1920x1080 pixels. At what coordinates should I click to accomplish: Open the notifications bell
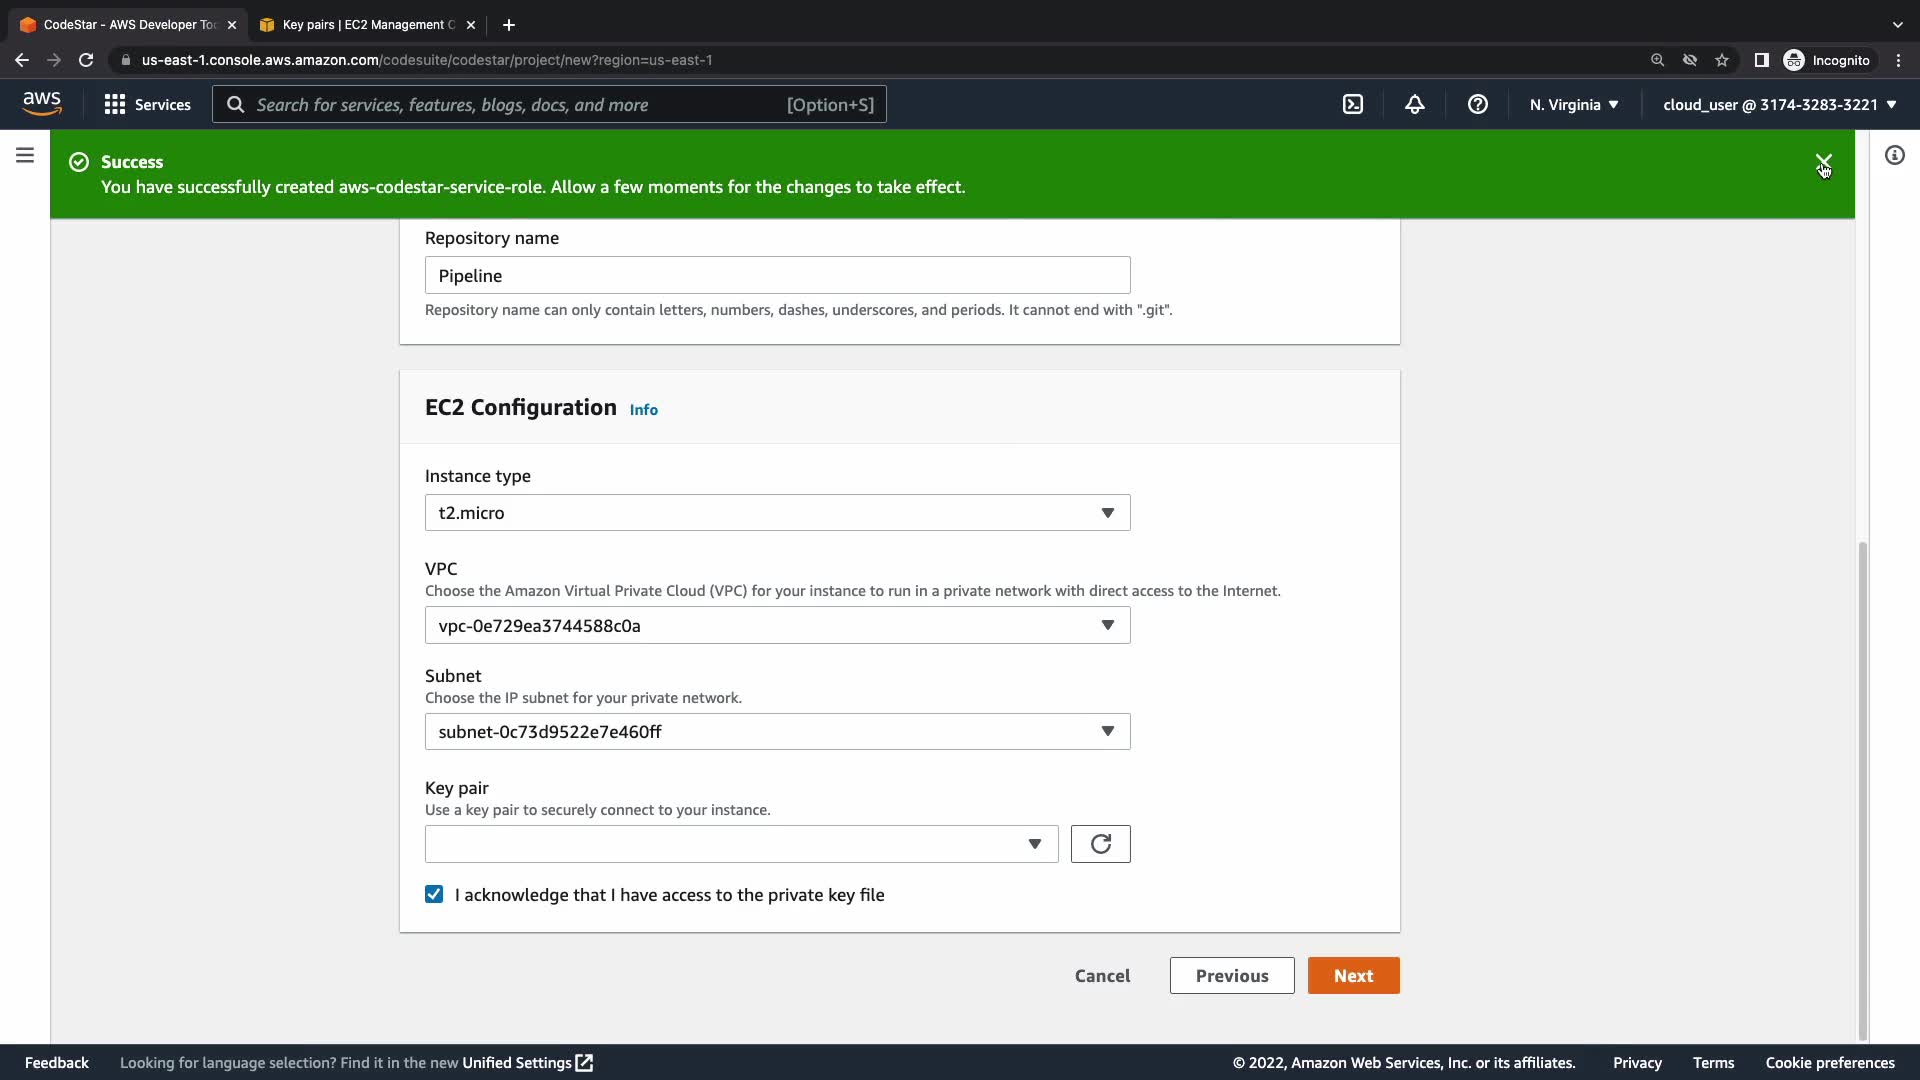click(x=1414, y=104)
